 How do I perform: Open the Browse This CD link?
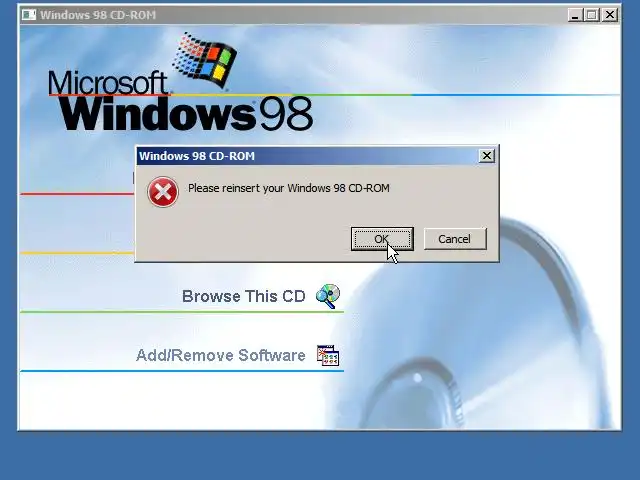click(x=244, y=296)
